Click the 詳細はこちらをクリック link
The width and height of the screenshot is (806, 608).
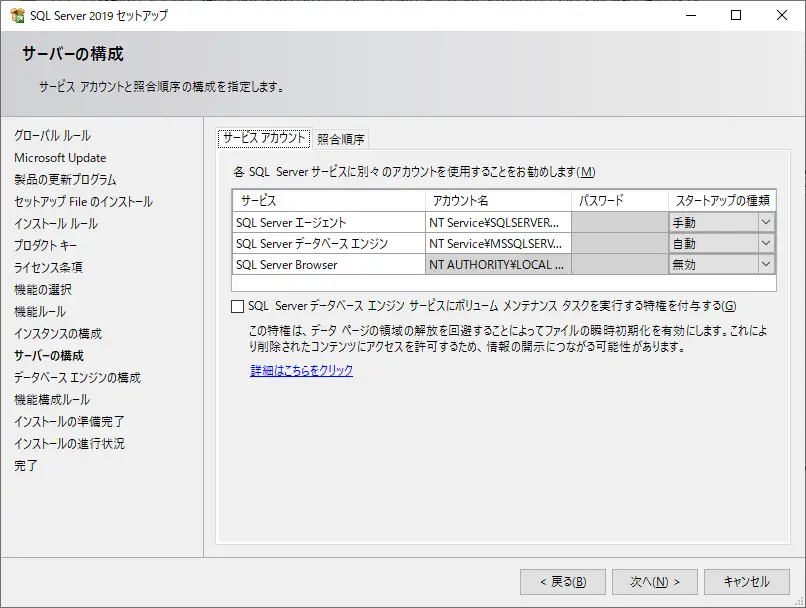click(302, 371)
